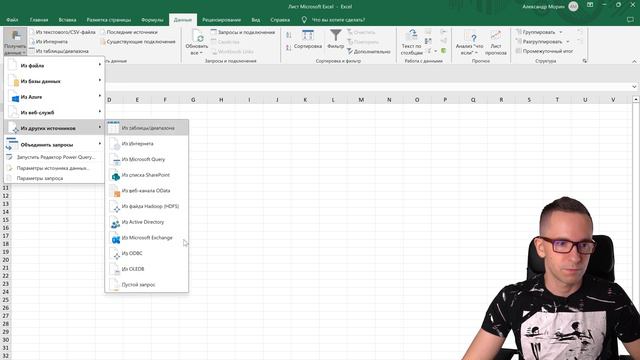Click Промежуточный итог
Viewport: 640px width, 360px height.
(x=544, y=51)
